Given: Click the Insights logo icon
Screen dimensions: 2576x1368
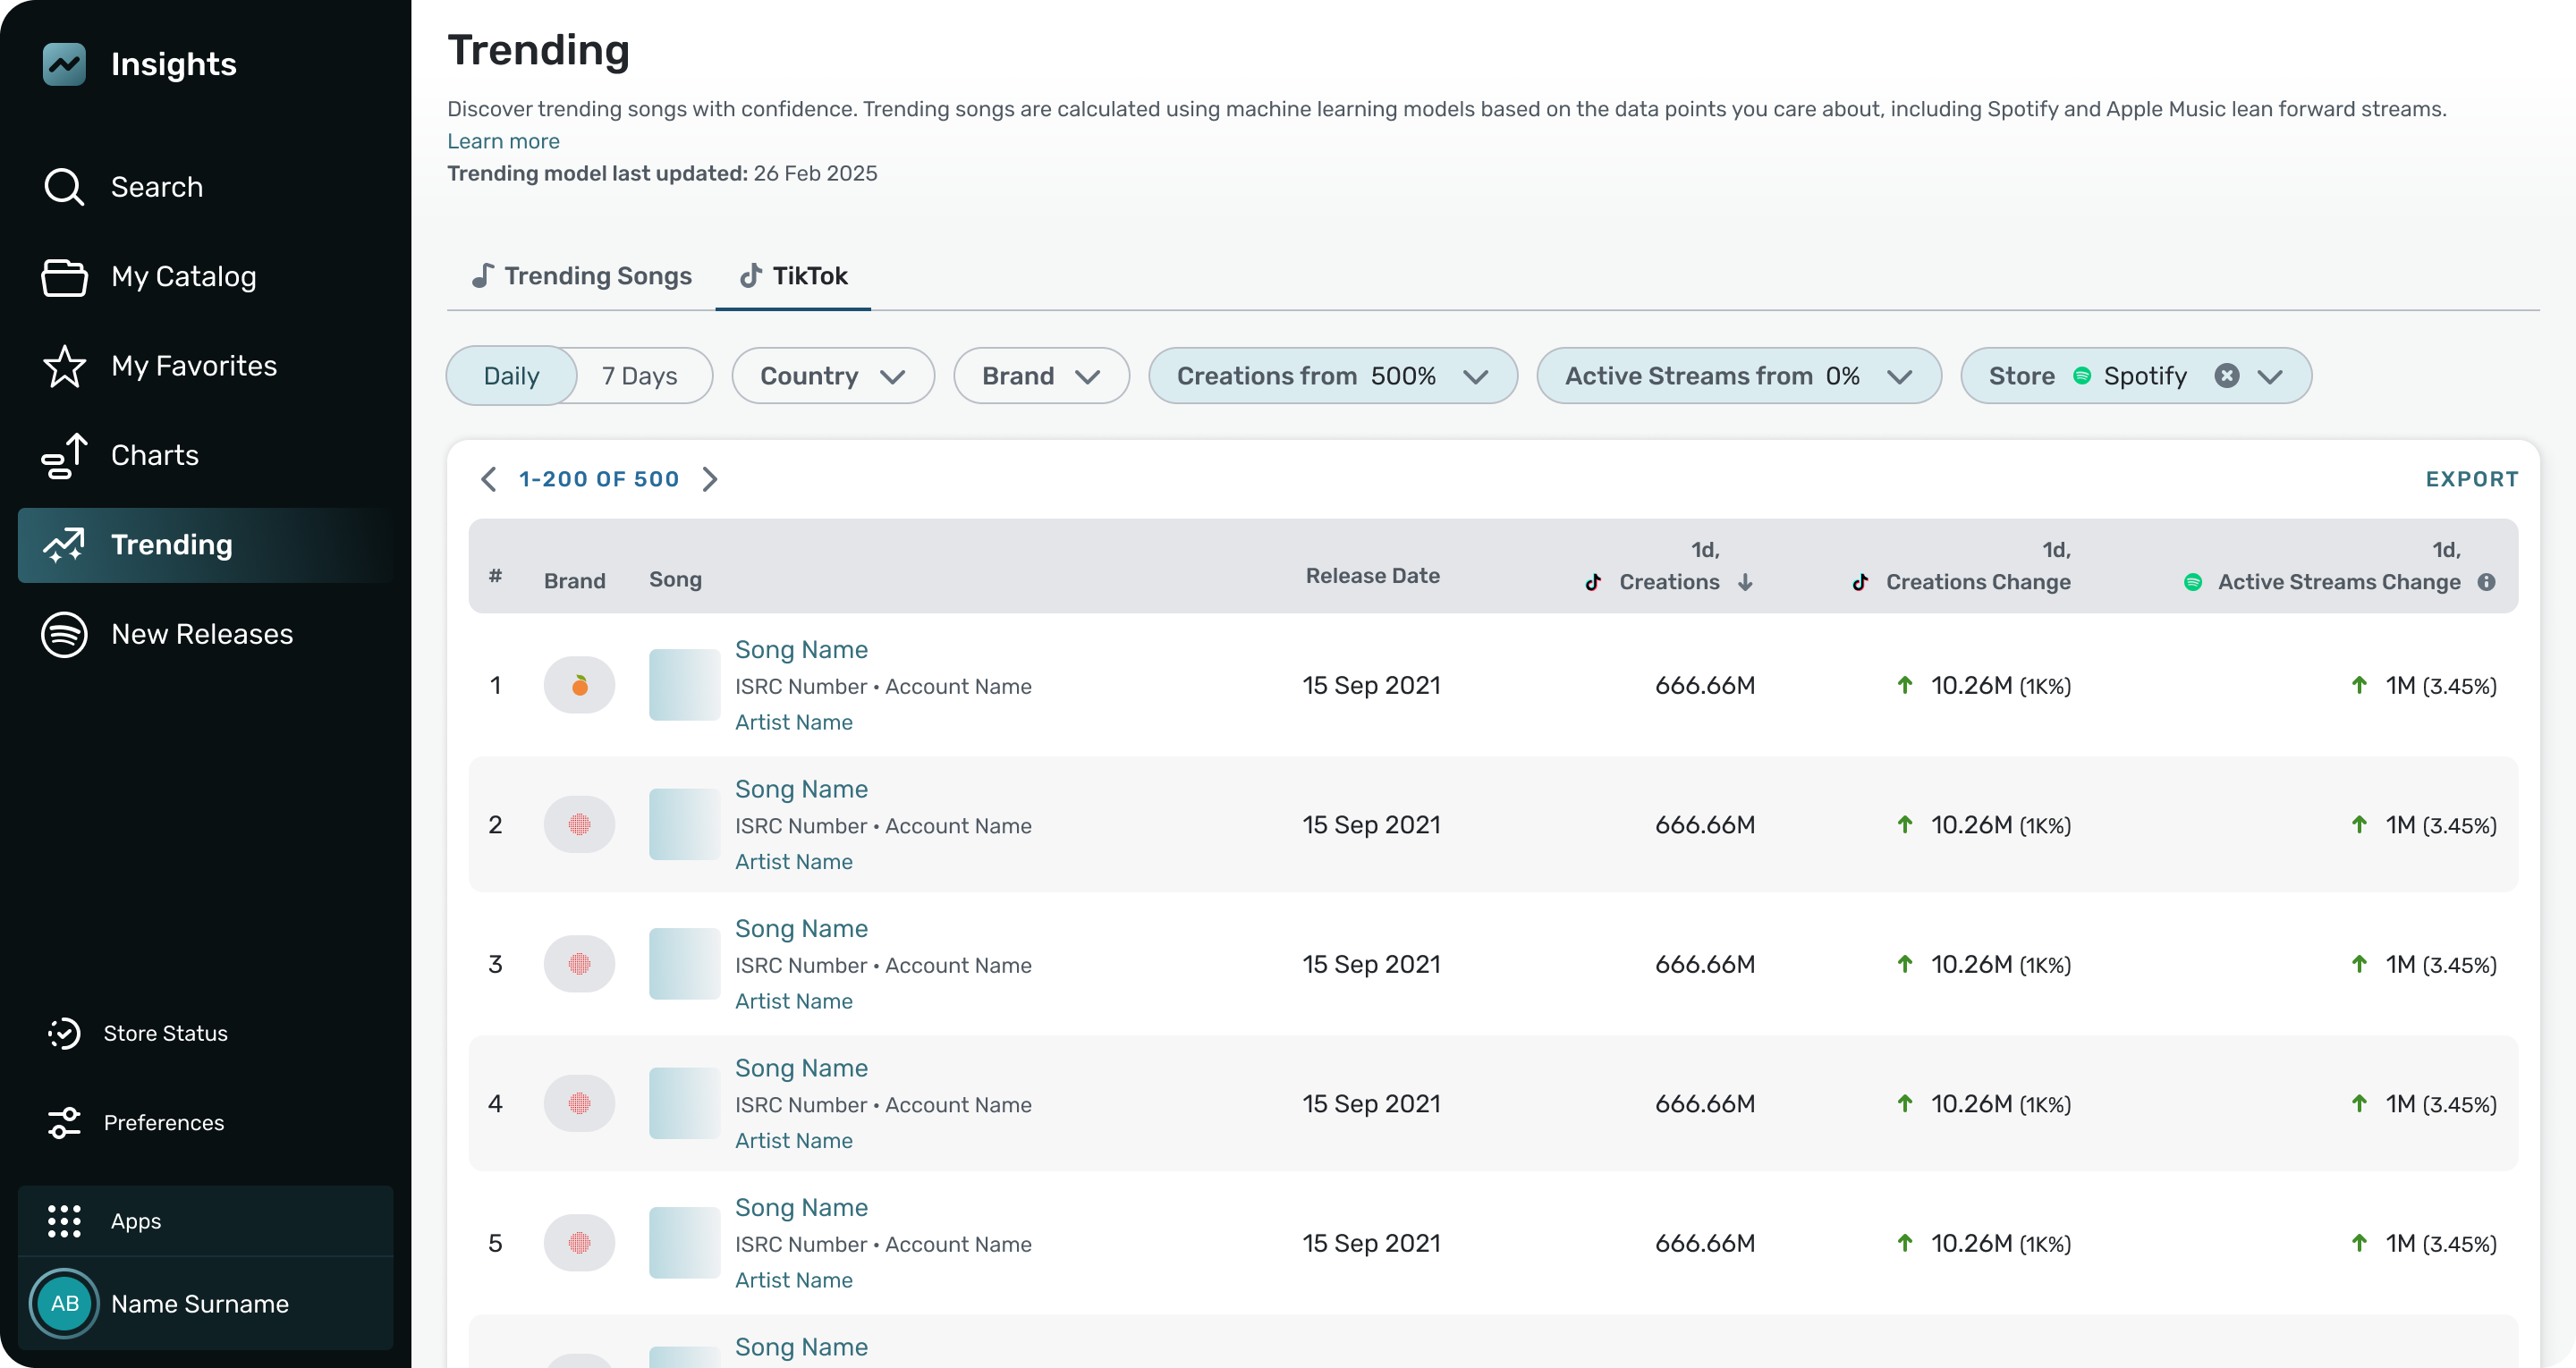Looking at the screenshot, I should click(64, 64).
